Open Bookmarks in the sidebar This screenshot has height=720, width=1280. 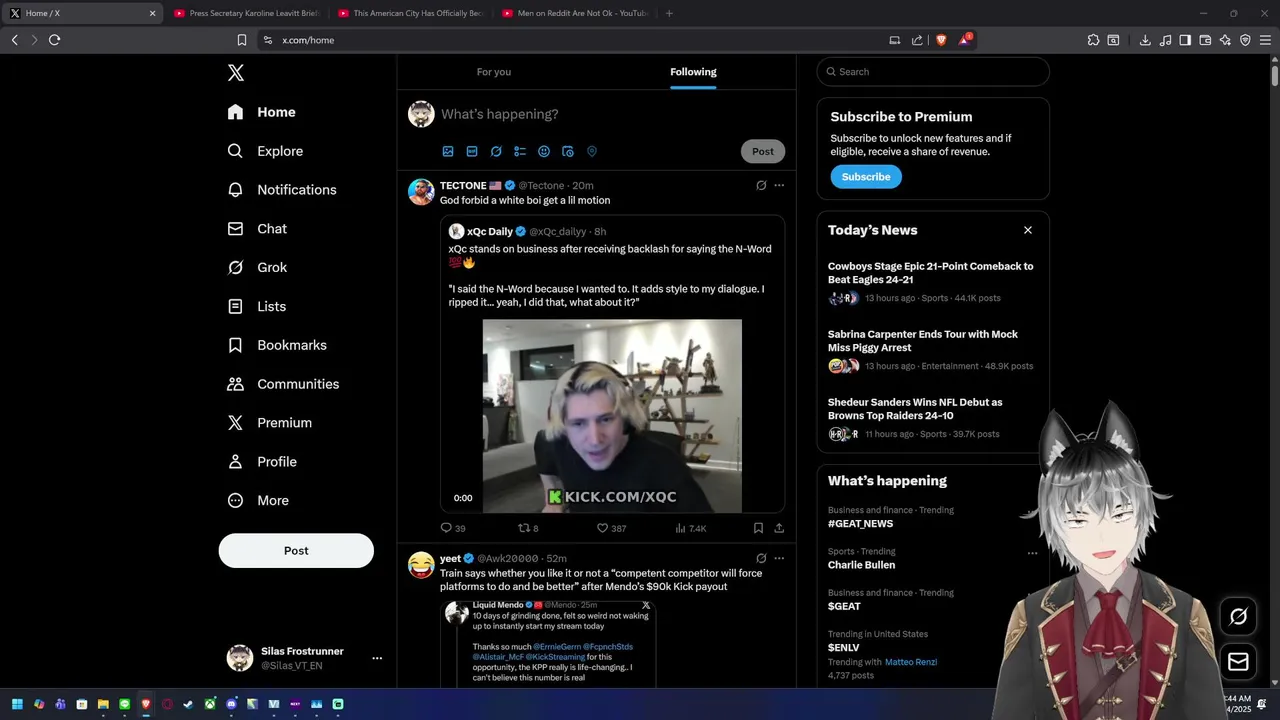point(277,345)
